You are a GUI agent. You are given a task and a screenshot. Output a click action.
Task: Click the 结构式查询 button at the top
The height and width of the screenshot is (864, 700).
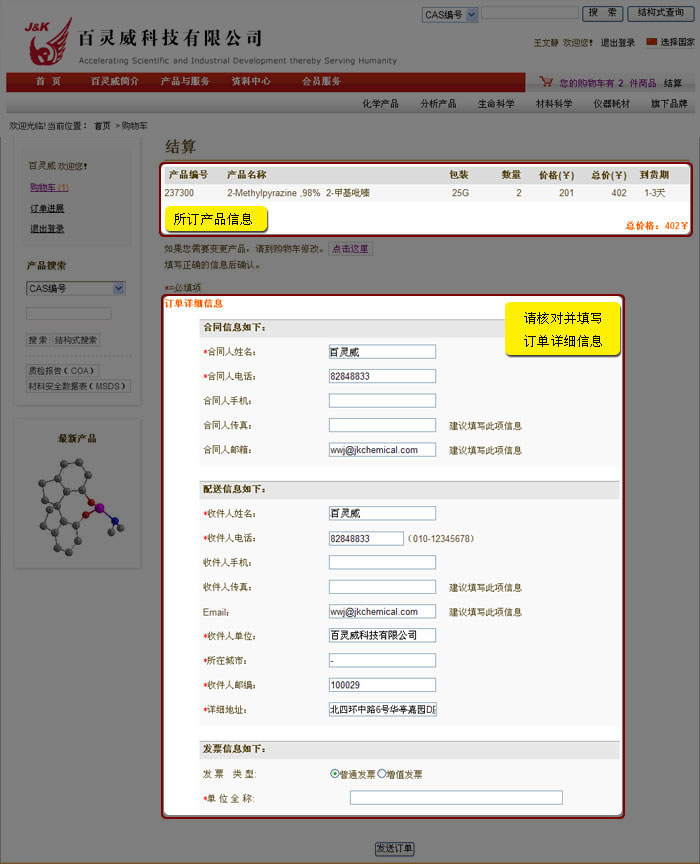(x=660, y=13)
